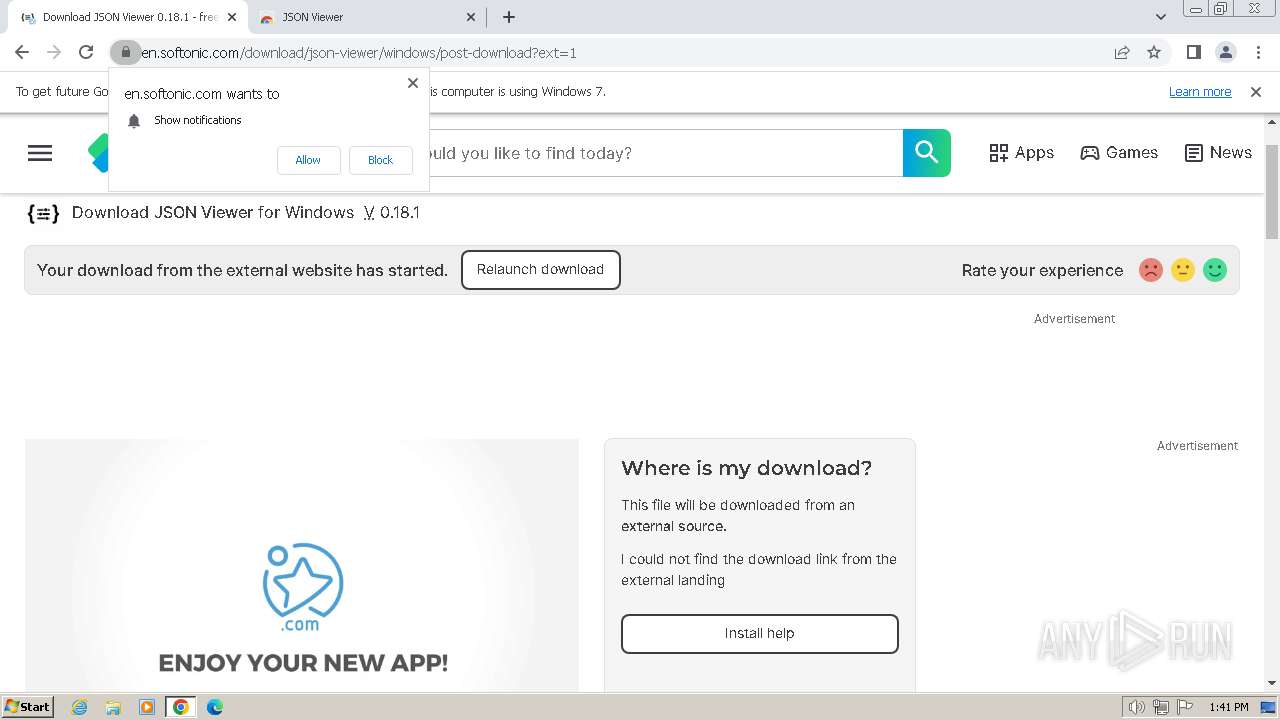Rate experience with happy green face
The image size is (1280, 720).
coord(1215,270)
